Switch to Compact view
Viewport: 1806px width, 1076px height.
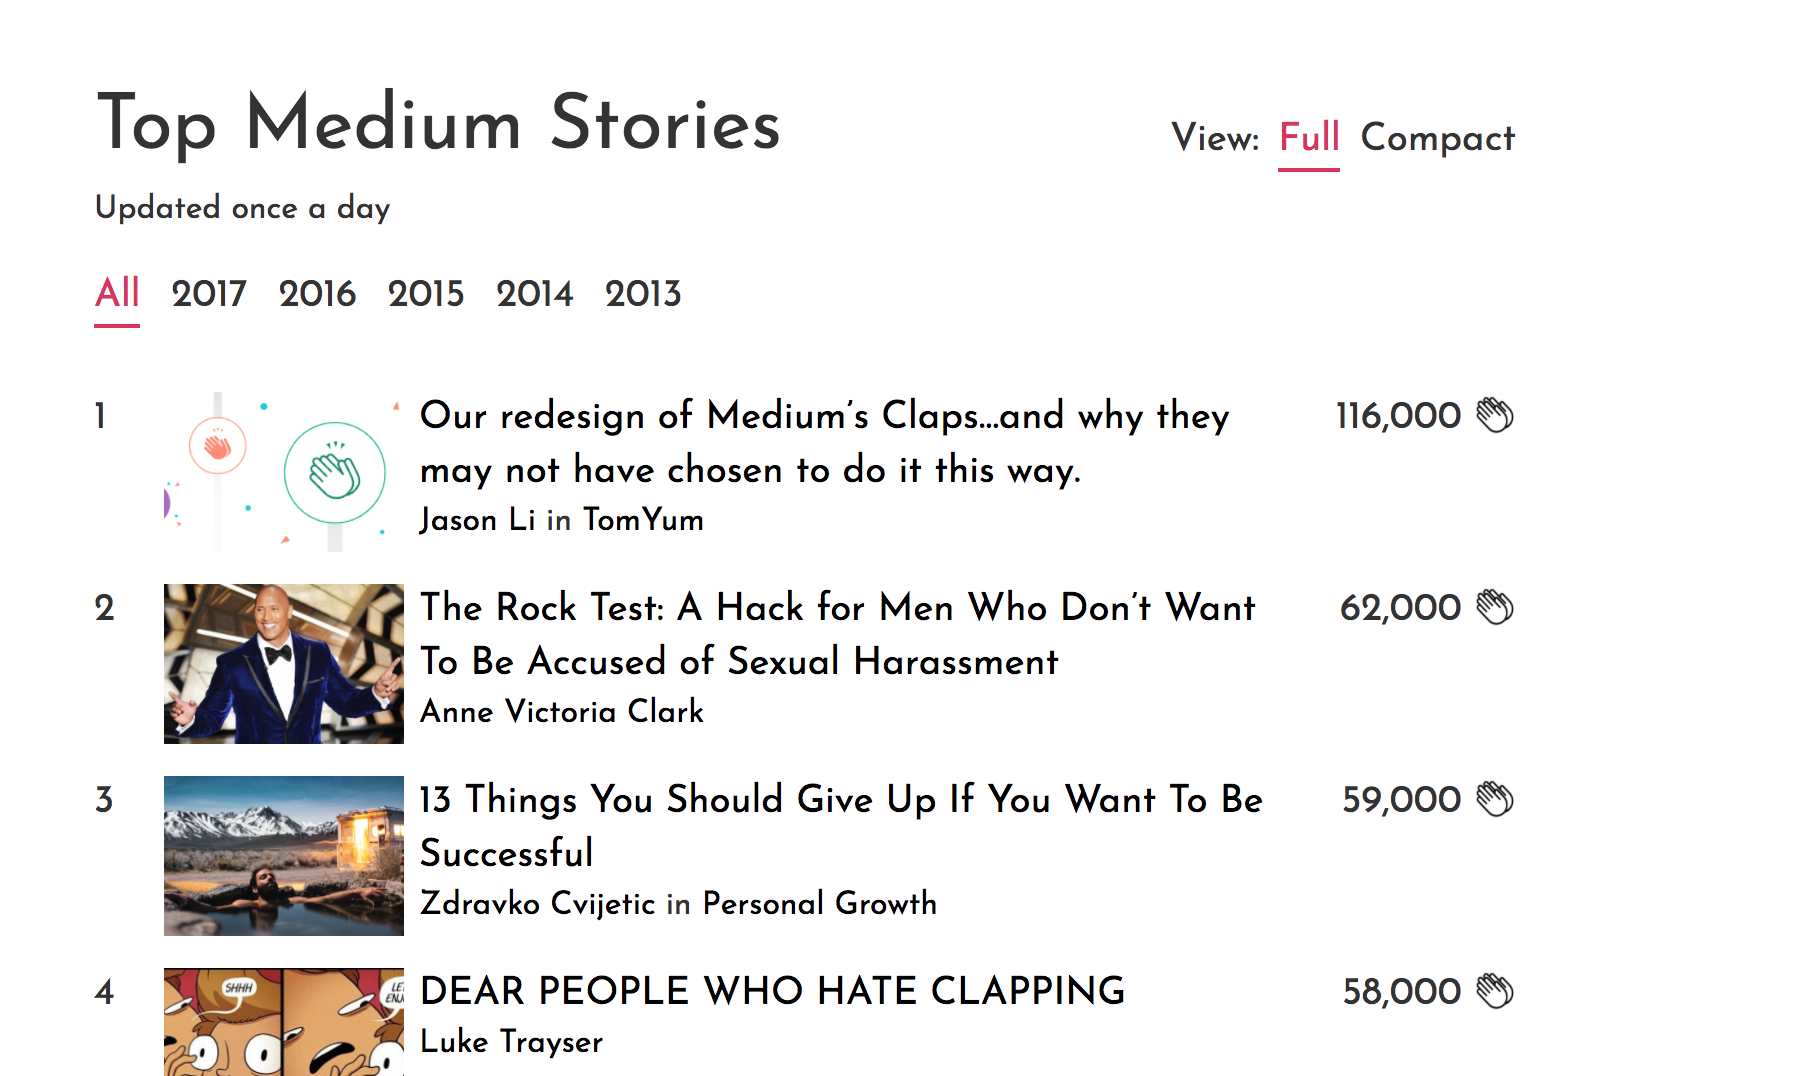[1437, 139]
